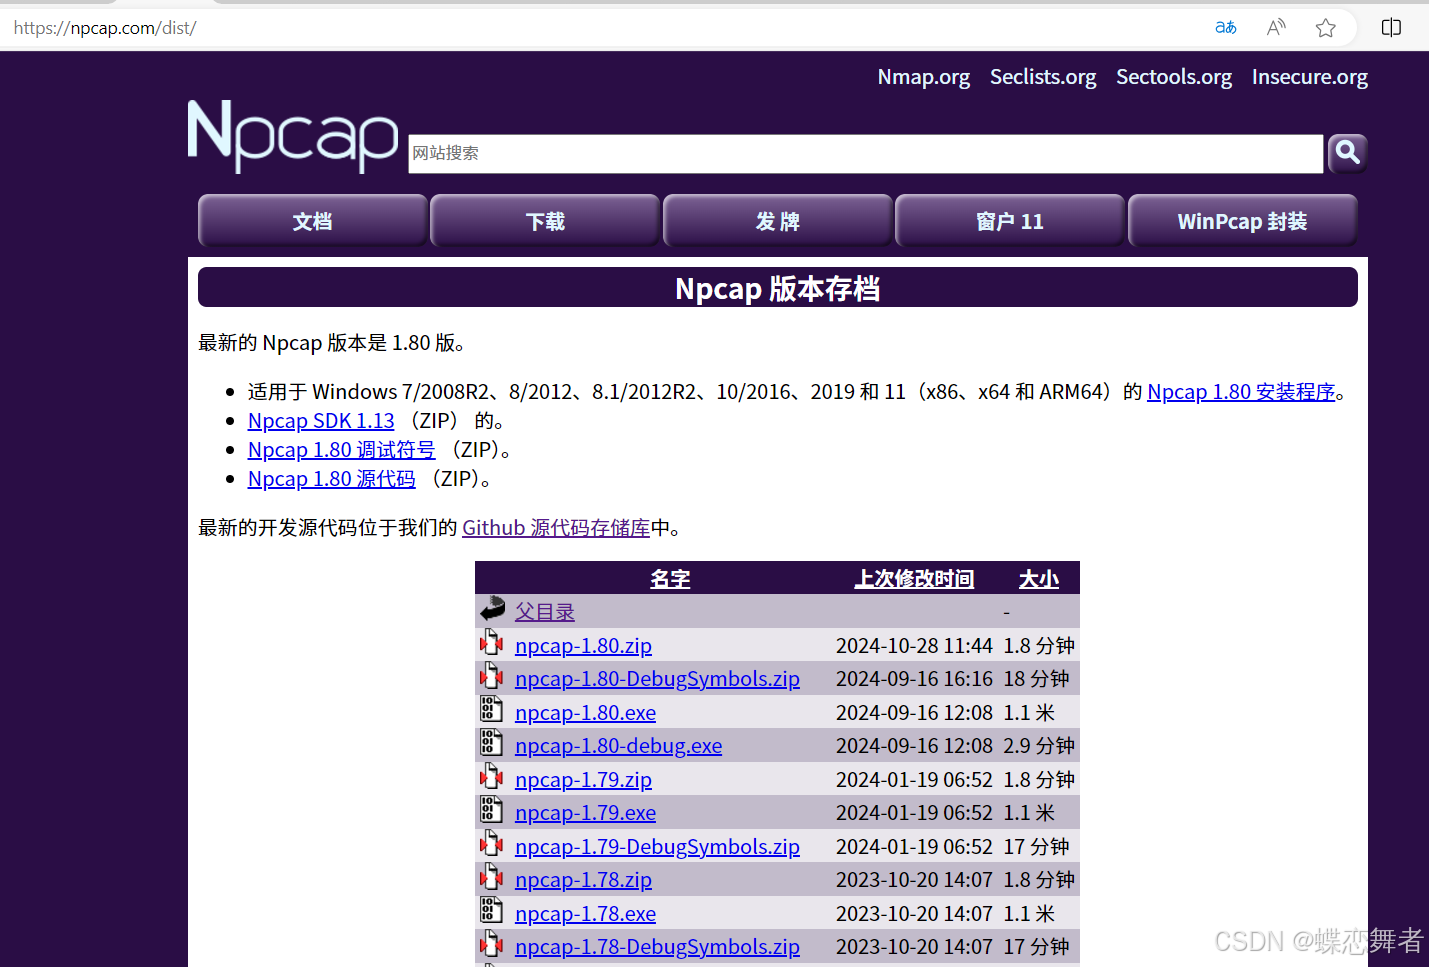1429x967 pixels.
Task: Open the 文档 navigation tab
Action: coord(313,221)
